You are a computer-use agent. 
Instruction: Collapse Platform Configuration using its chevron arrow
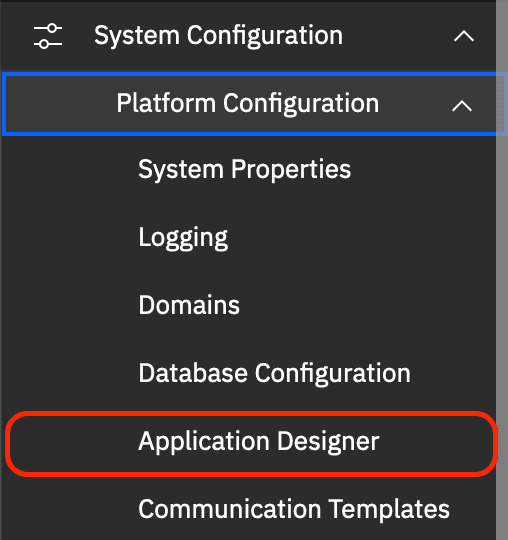(462, 106)
